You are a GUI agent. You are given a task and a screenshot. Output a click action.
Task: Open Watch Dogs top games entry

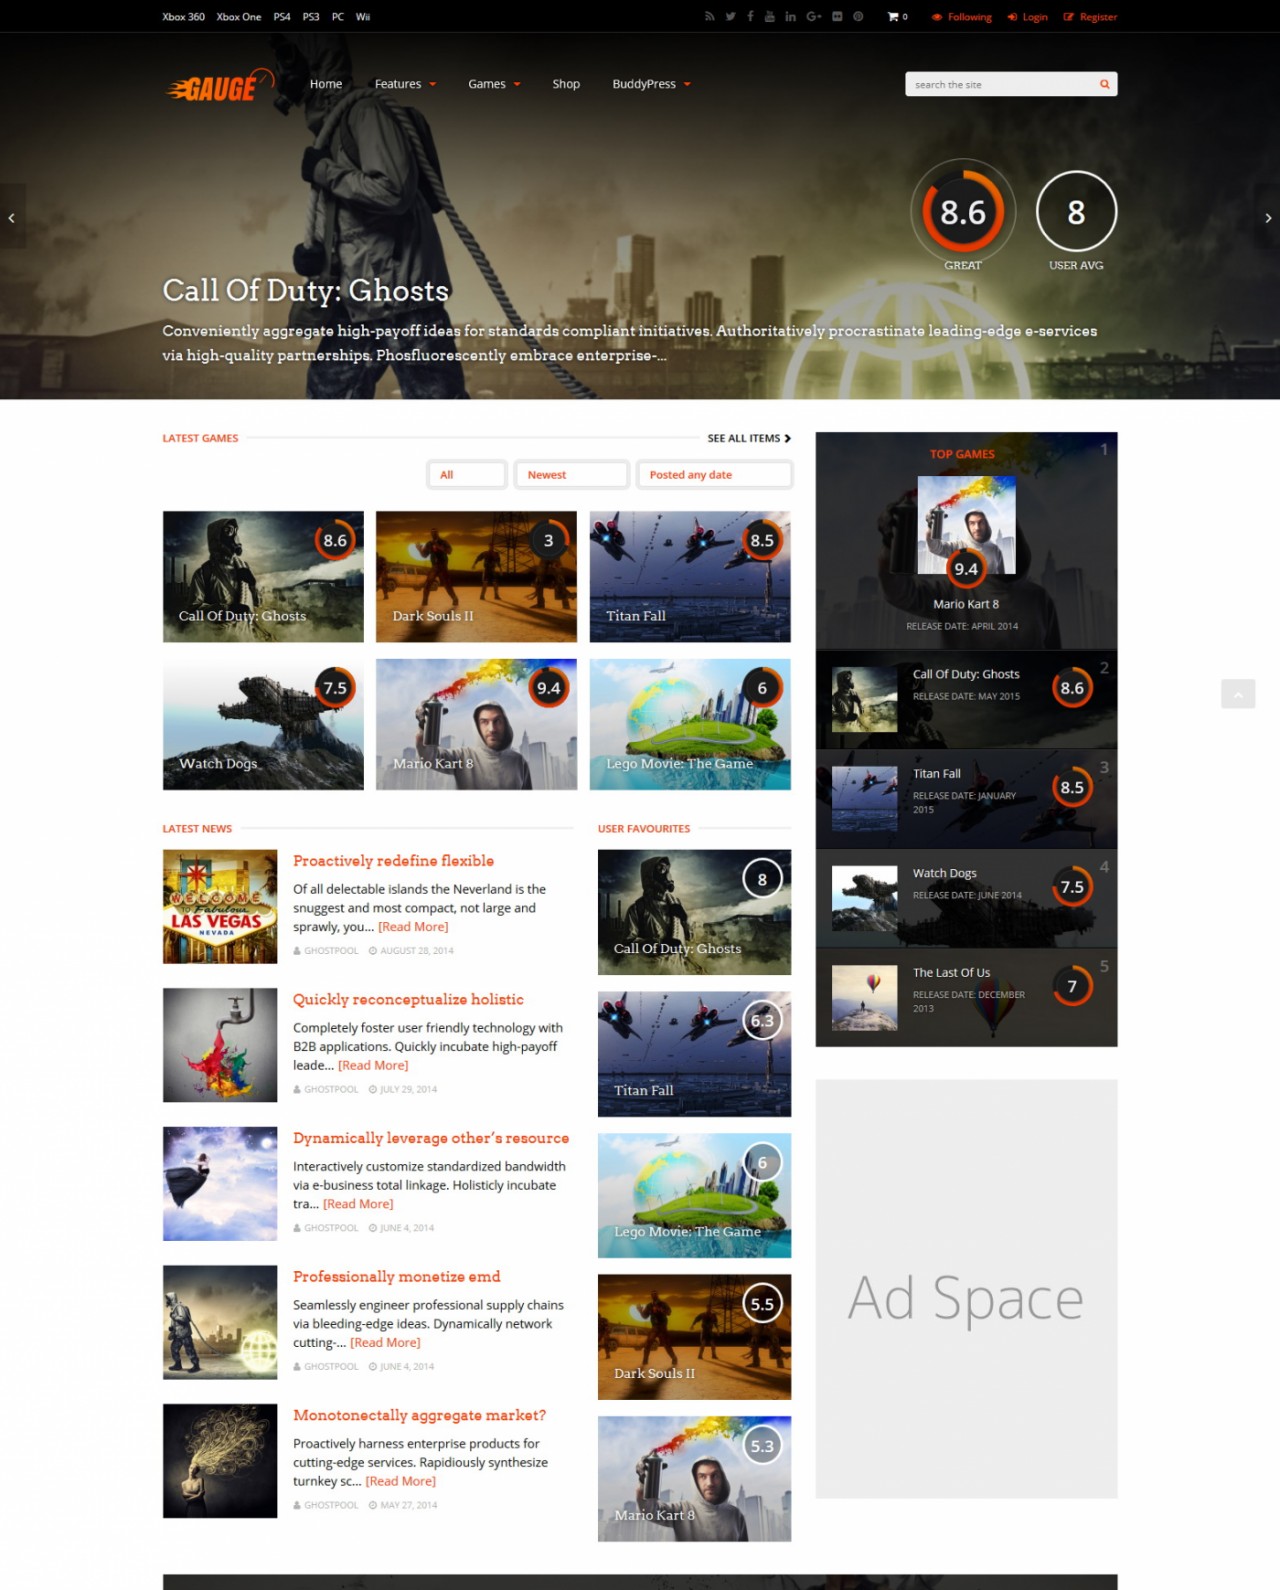tap(966, 898)
